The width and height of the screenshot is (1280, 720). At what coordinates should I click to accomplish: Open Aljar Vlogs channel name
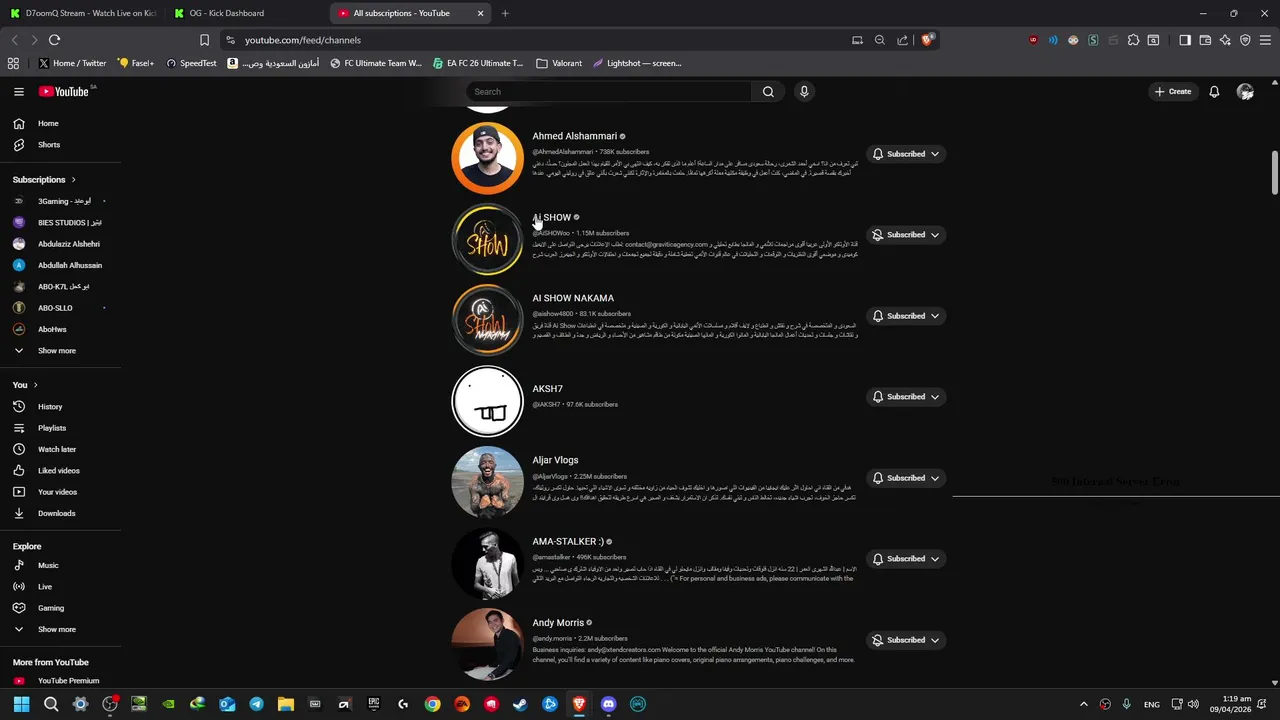(555, 460)
